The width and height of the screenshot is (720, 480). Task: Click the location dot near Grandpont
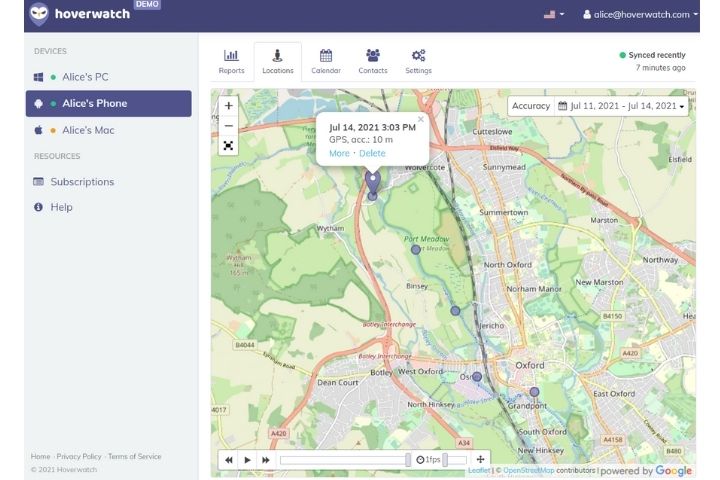click(534, 392)
